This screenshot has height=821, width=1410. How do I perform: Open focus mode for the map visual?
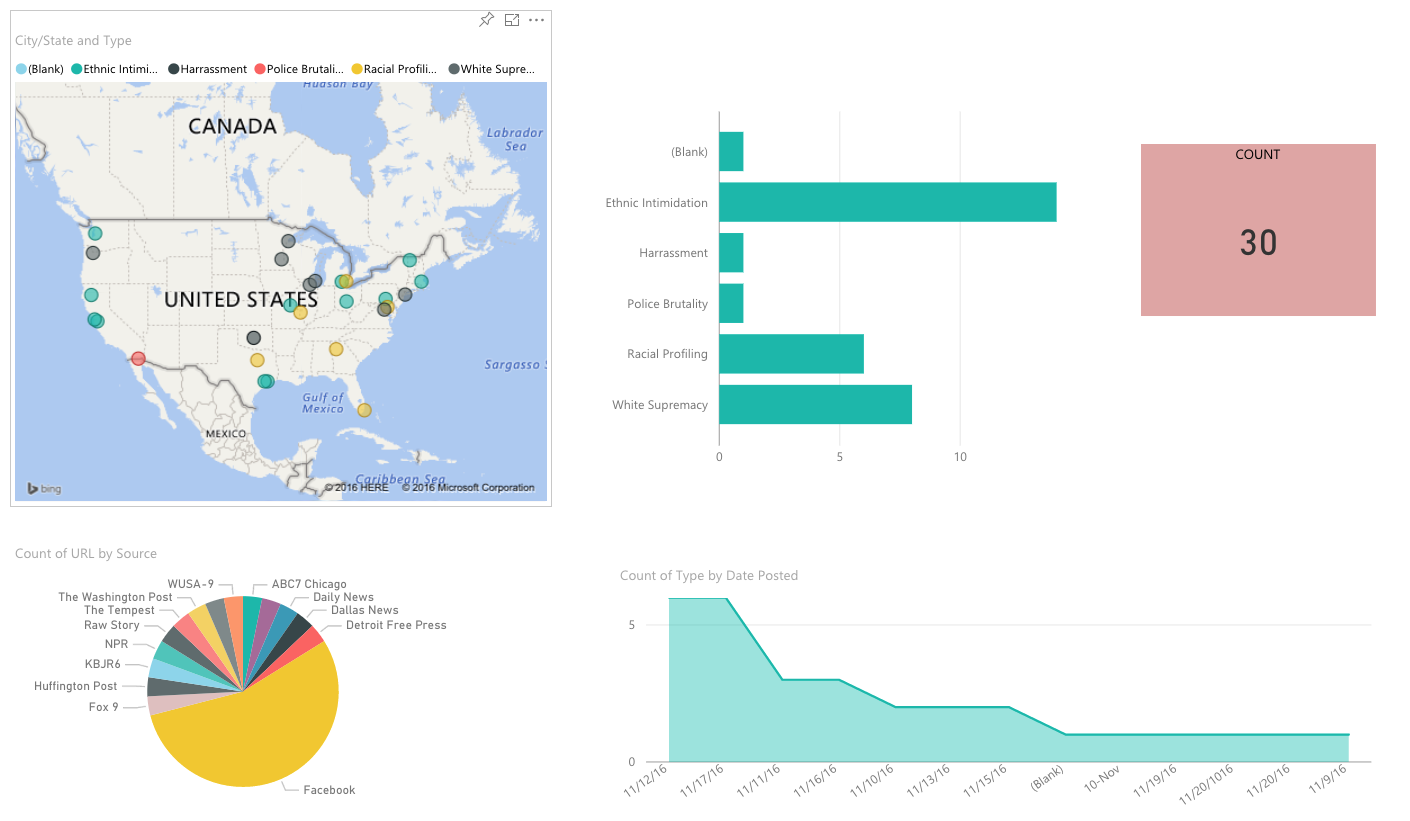[x=512, y=20]
